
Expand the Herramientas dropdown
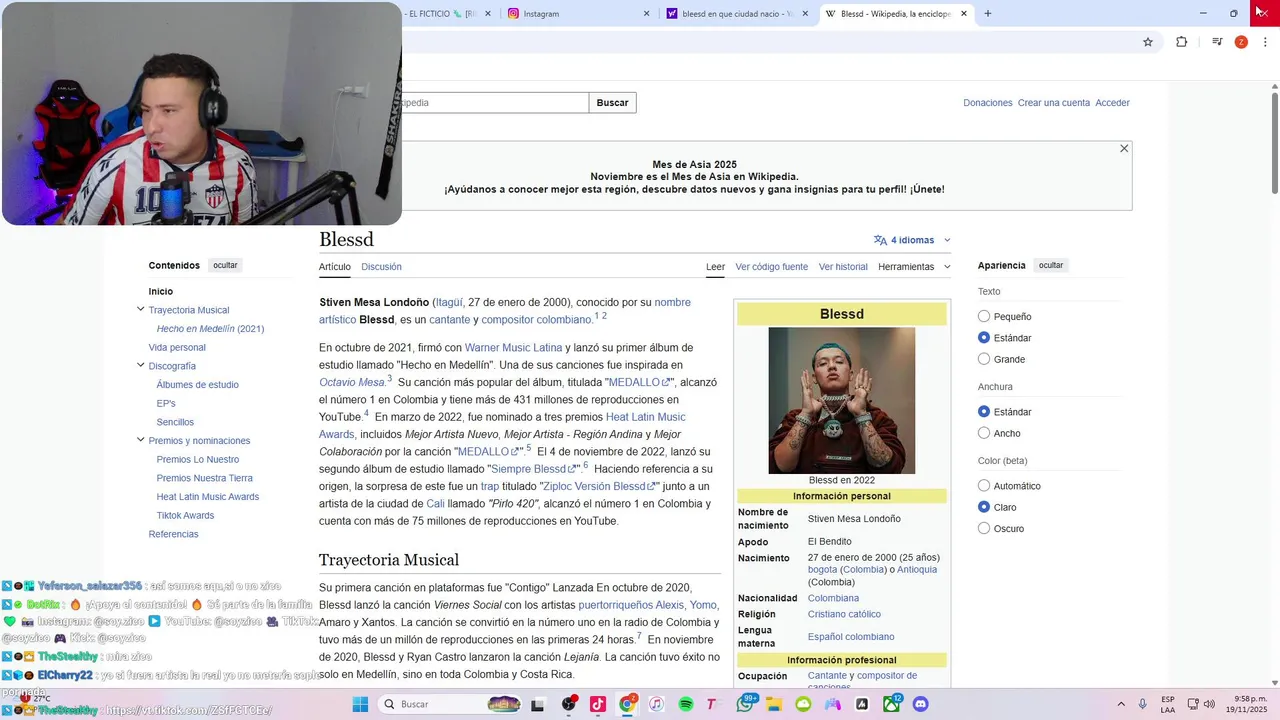[x=914, y=267]
